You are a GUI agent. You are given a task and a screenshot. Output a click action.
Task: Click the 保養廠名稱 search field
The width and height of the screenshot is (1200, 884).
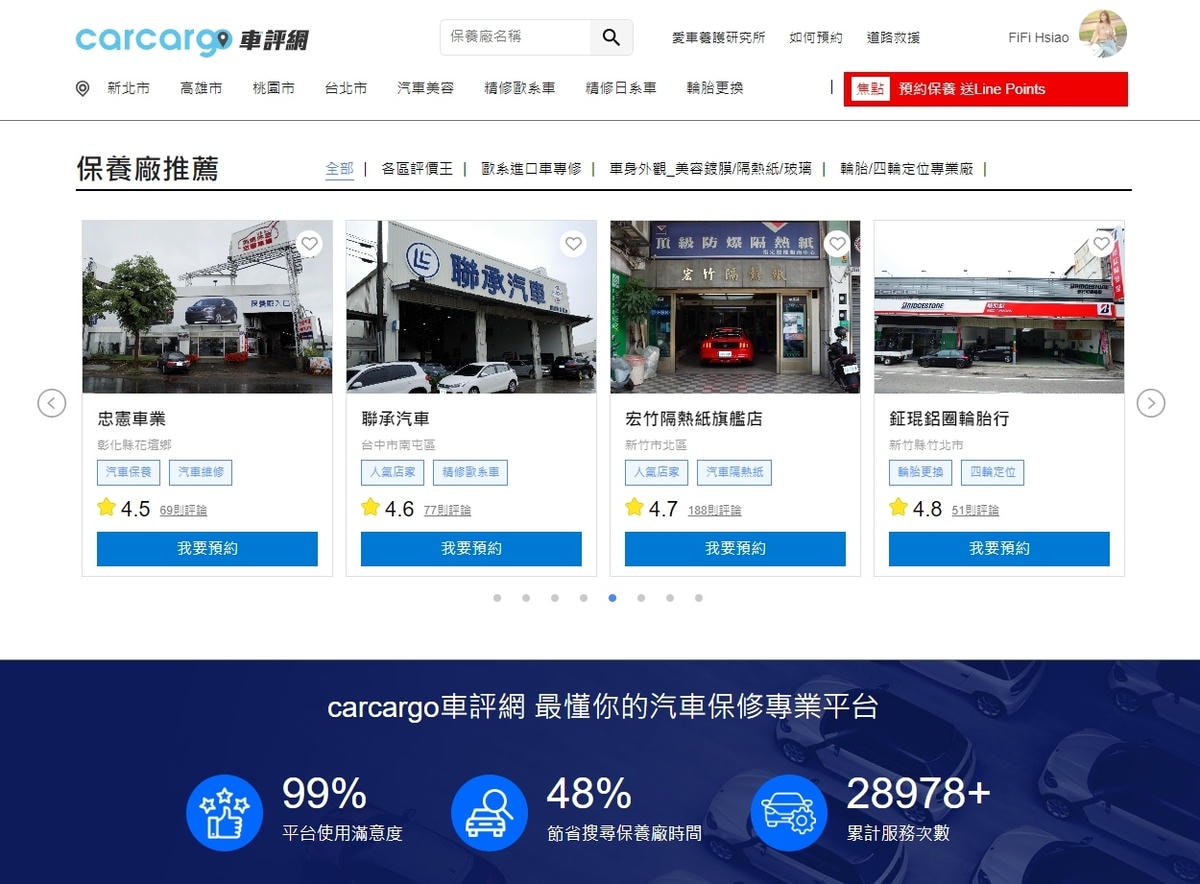point(517,38)
